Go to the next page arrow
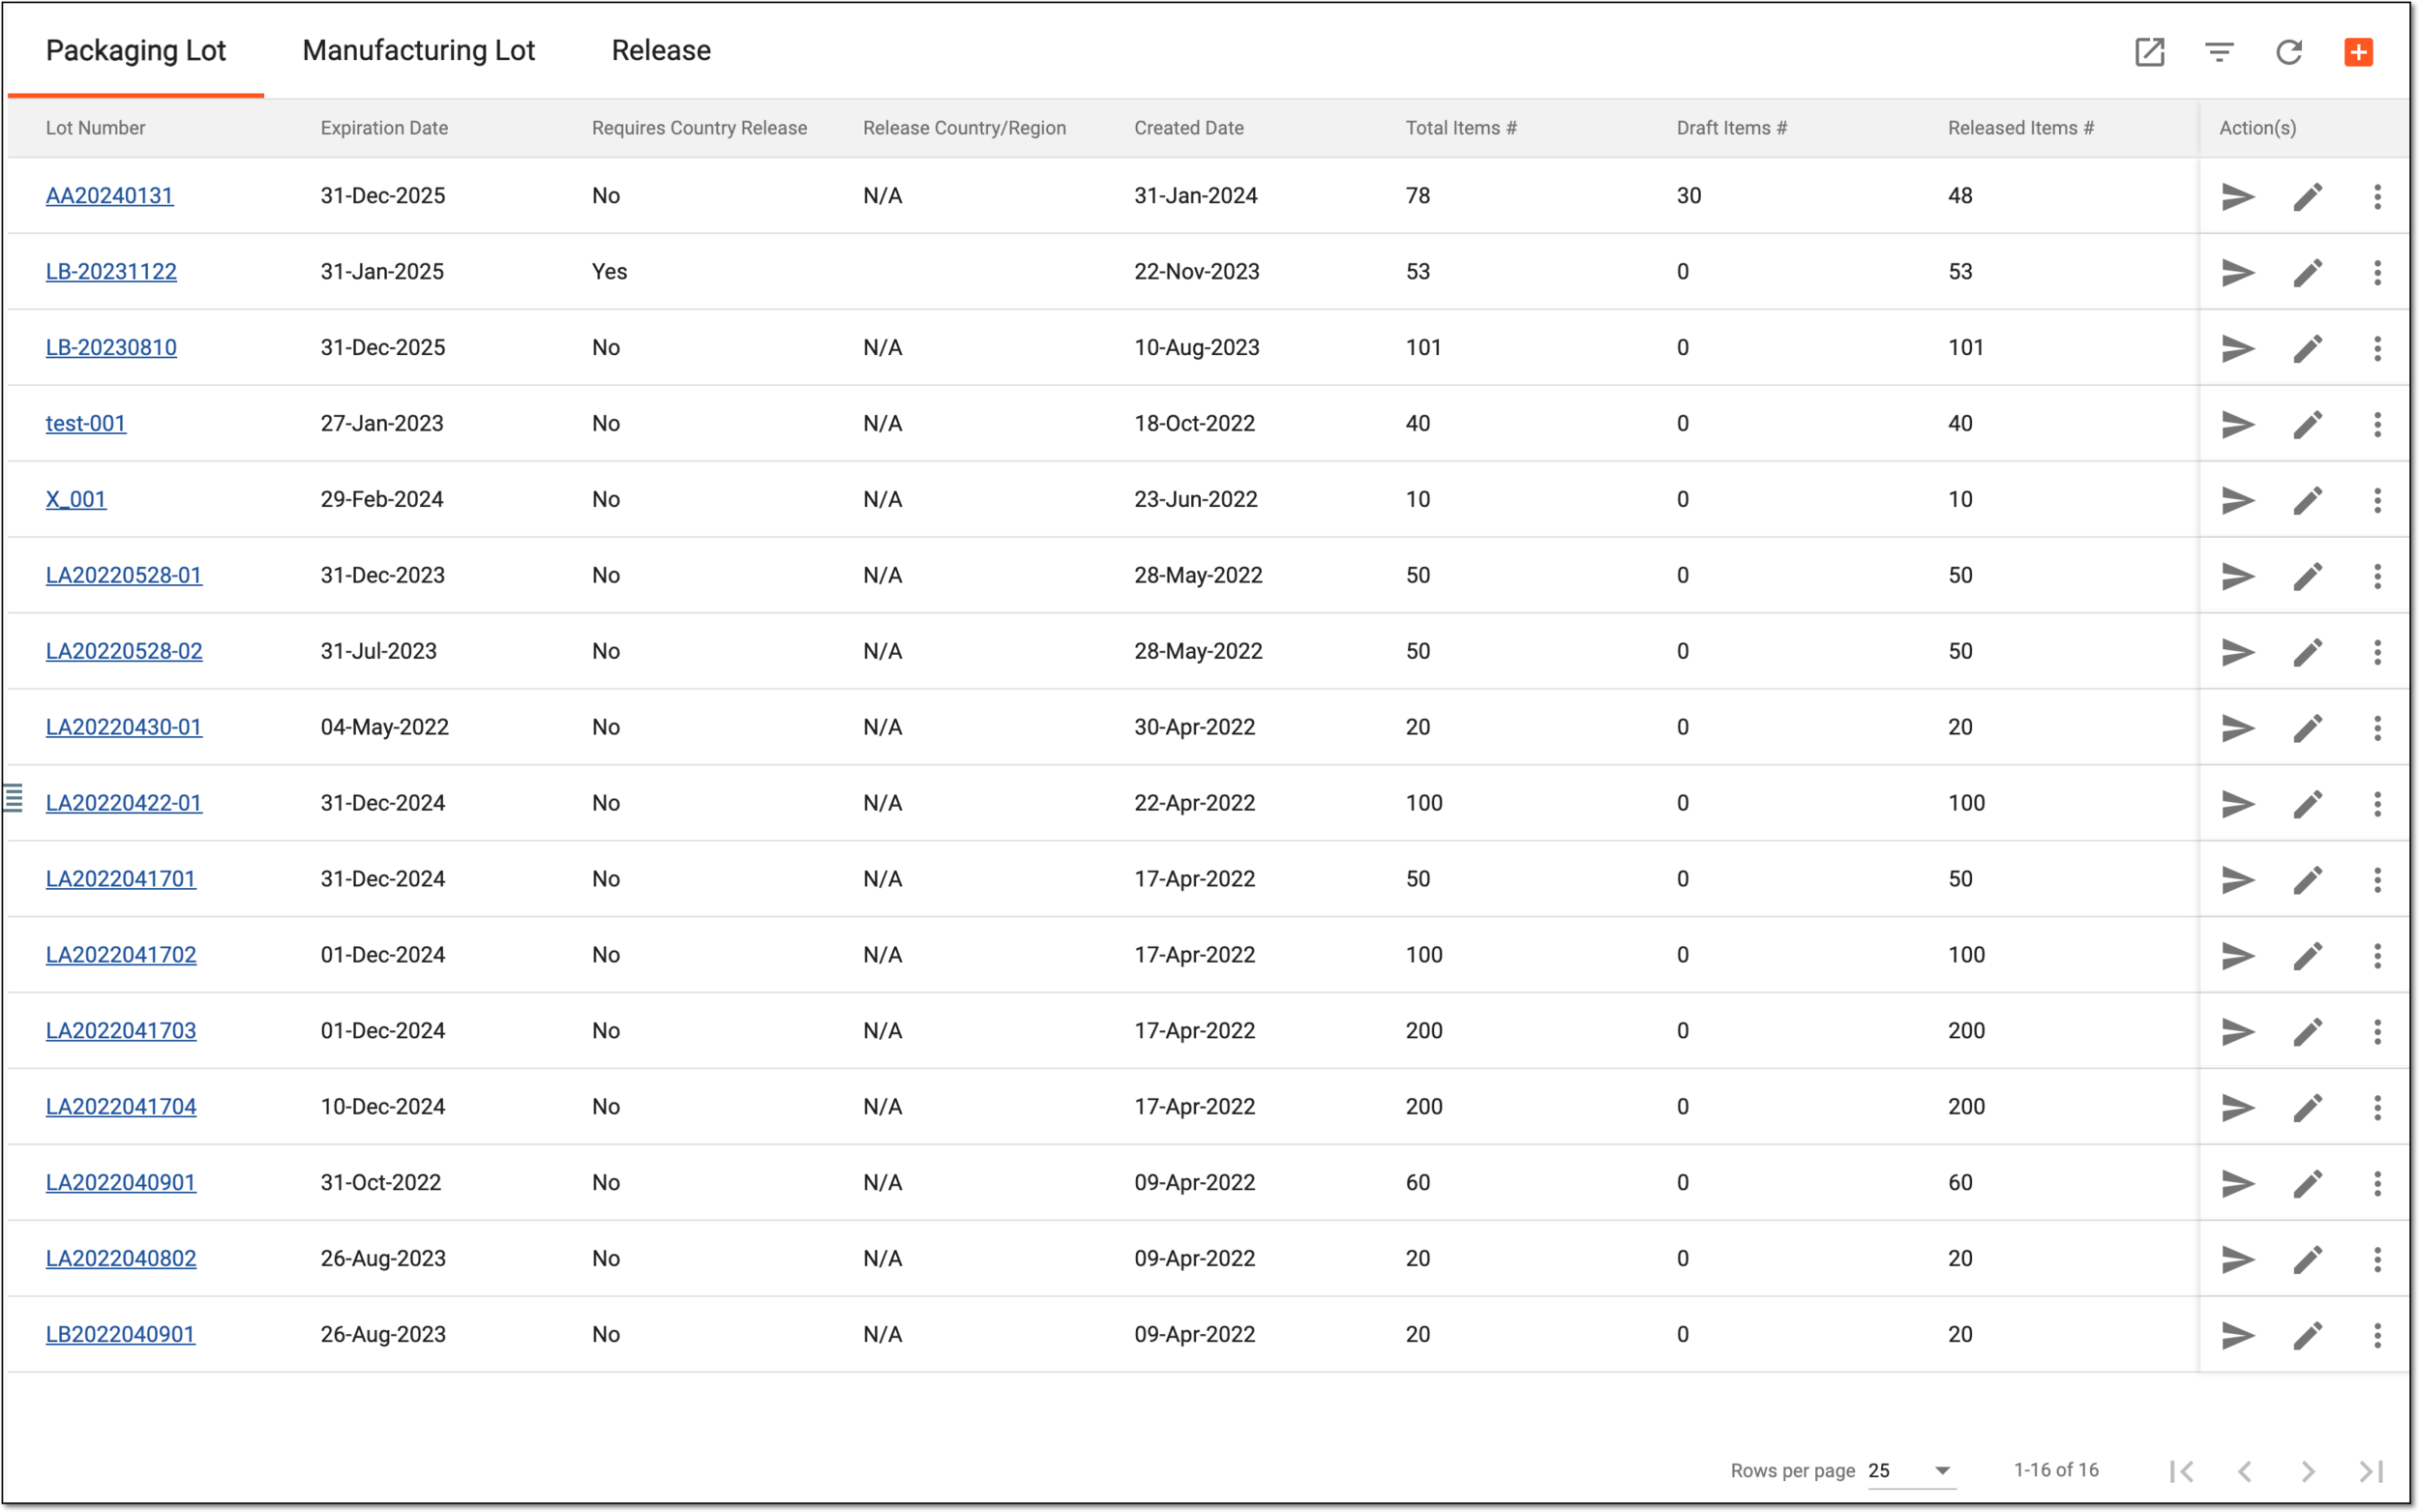The height and width of the screenshot is (1512, 2419). point(2308,1471)
